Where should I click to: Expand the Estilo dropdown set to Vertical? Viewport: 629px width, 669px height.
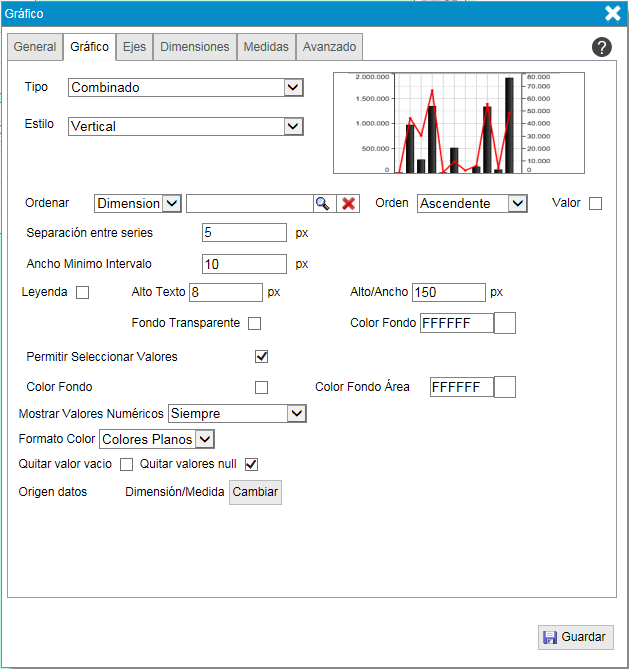[x=186, y=127]
